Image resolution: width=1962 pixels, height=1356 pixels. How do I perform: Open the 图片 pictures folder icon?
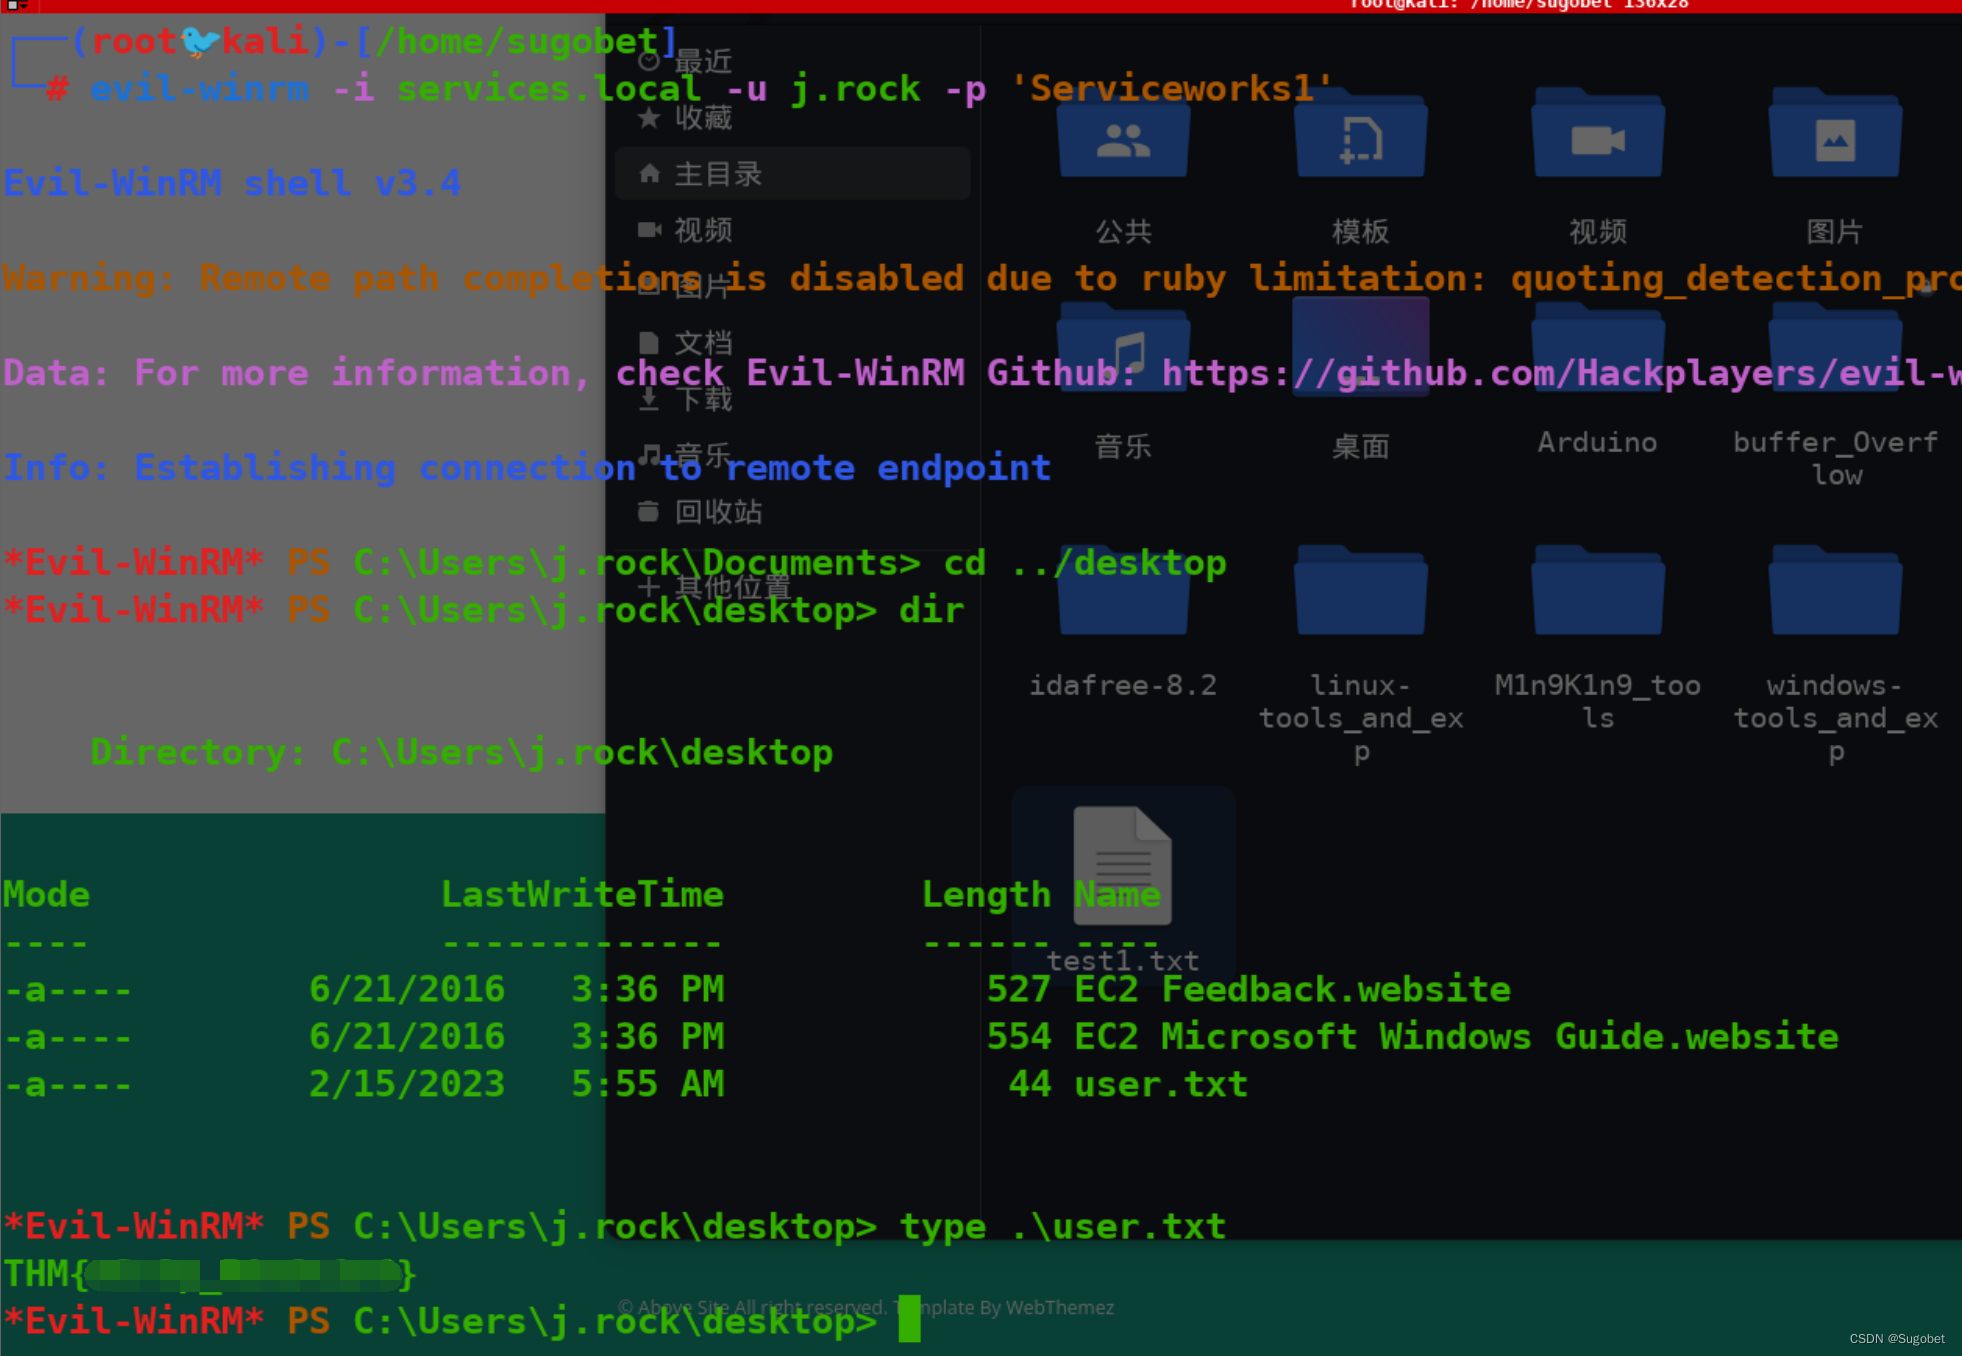pos(1835,135)
